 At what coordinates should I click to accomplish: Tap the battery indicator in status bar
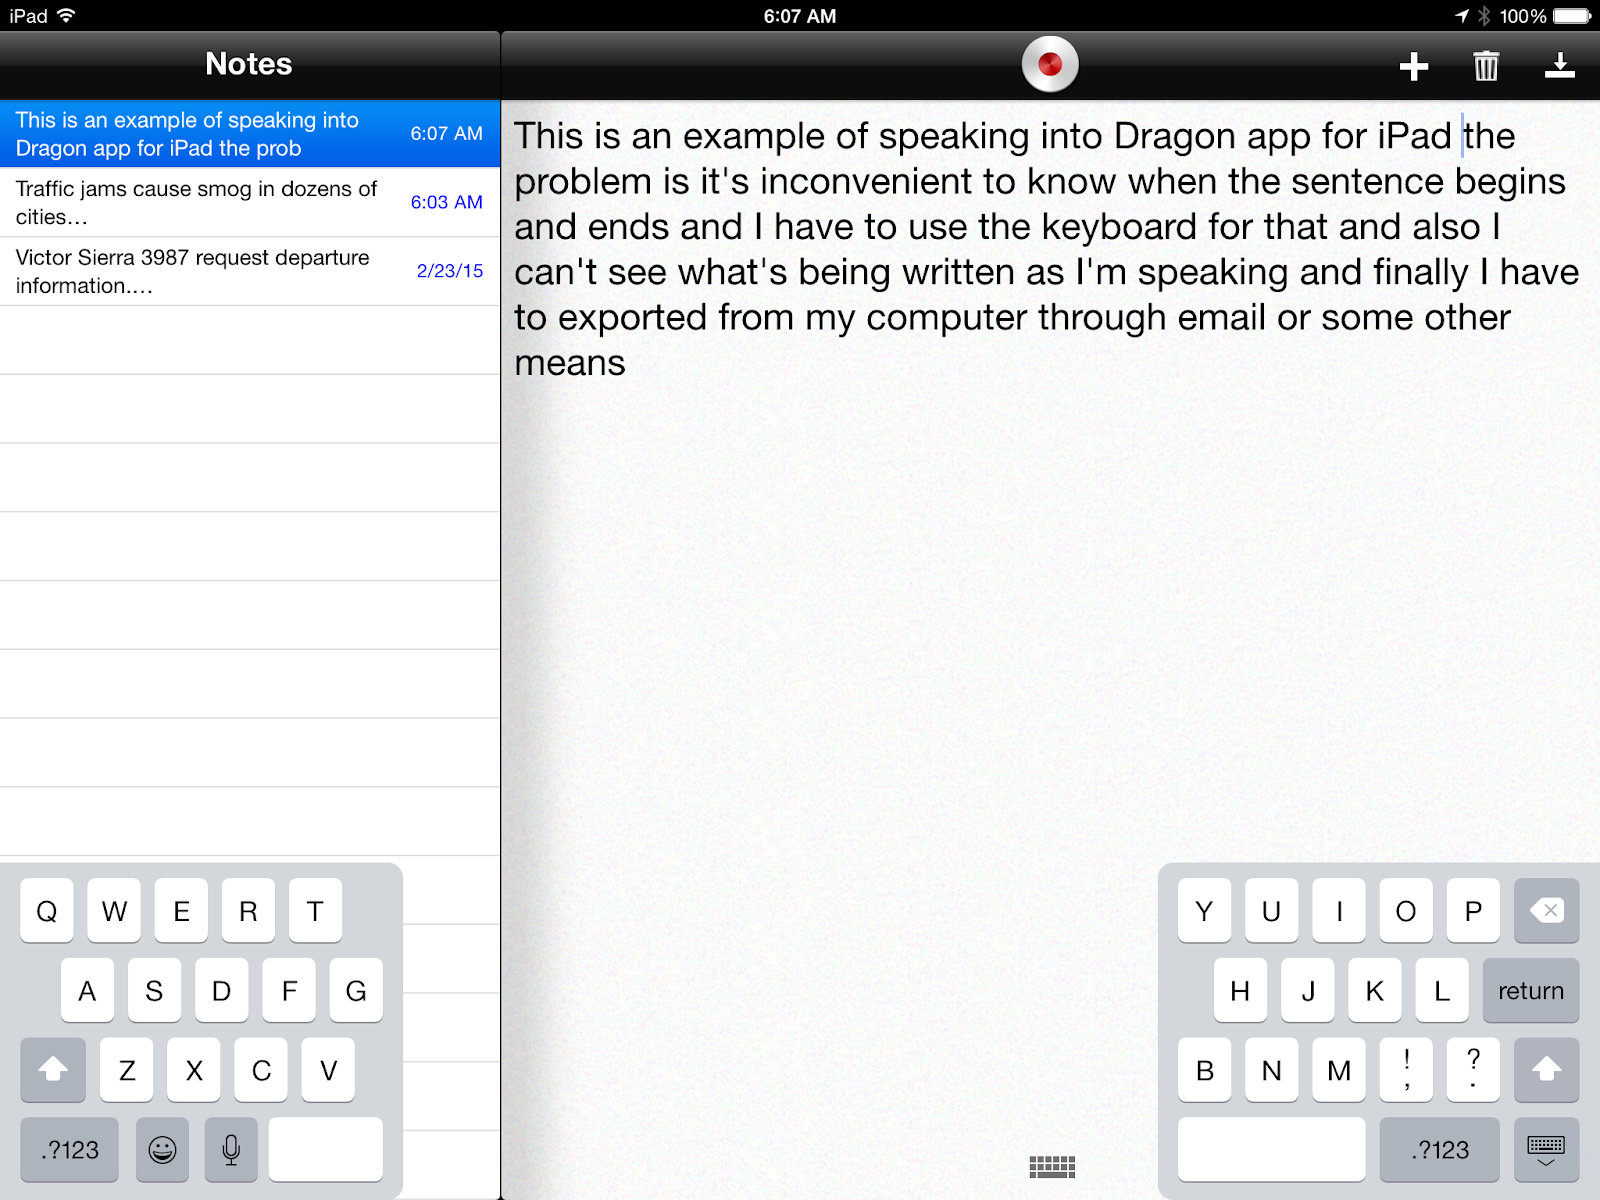pyautogui.click(x=1572, y=16)
